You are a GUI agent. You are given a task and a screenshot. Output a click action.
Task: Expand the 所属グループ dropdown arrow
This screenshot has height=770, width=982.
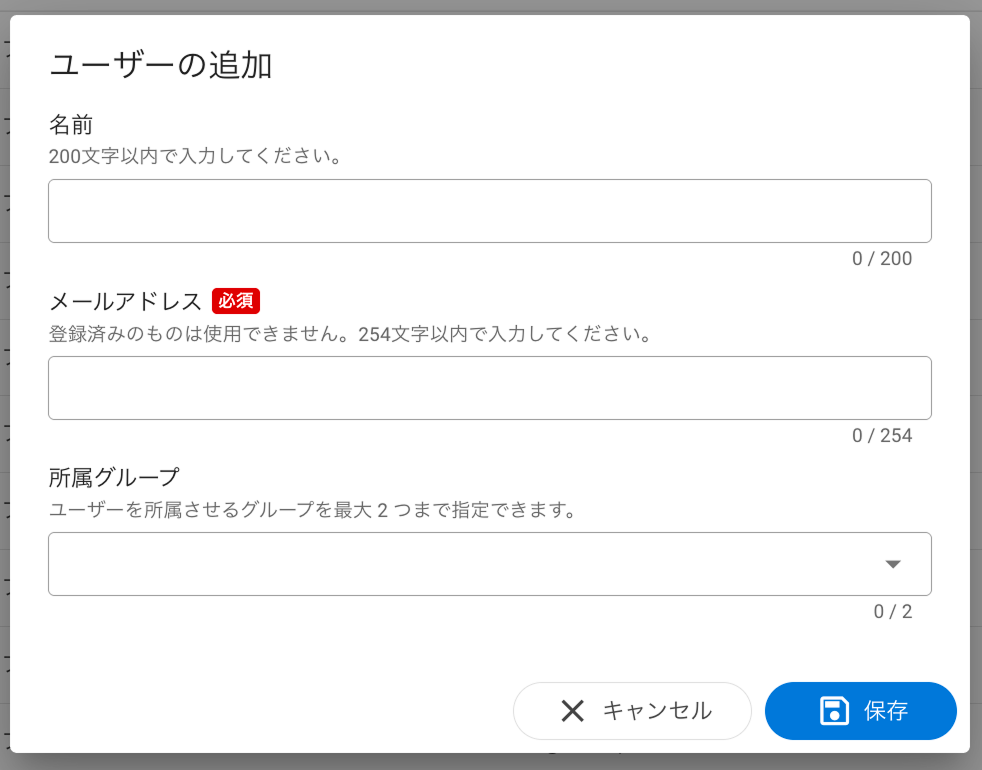[893, 564]
